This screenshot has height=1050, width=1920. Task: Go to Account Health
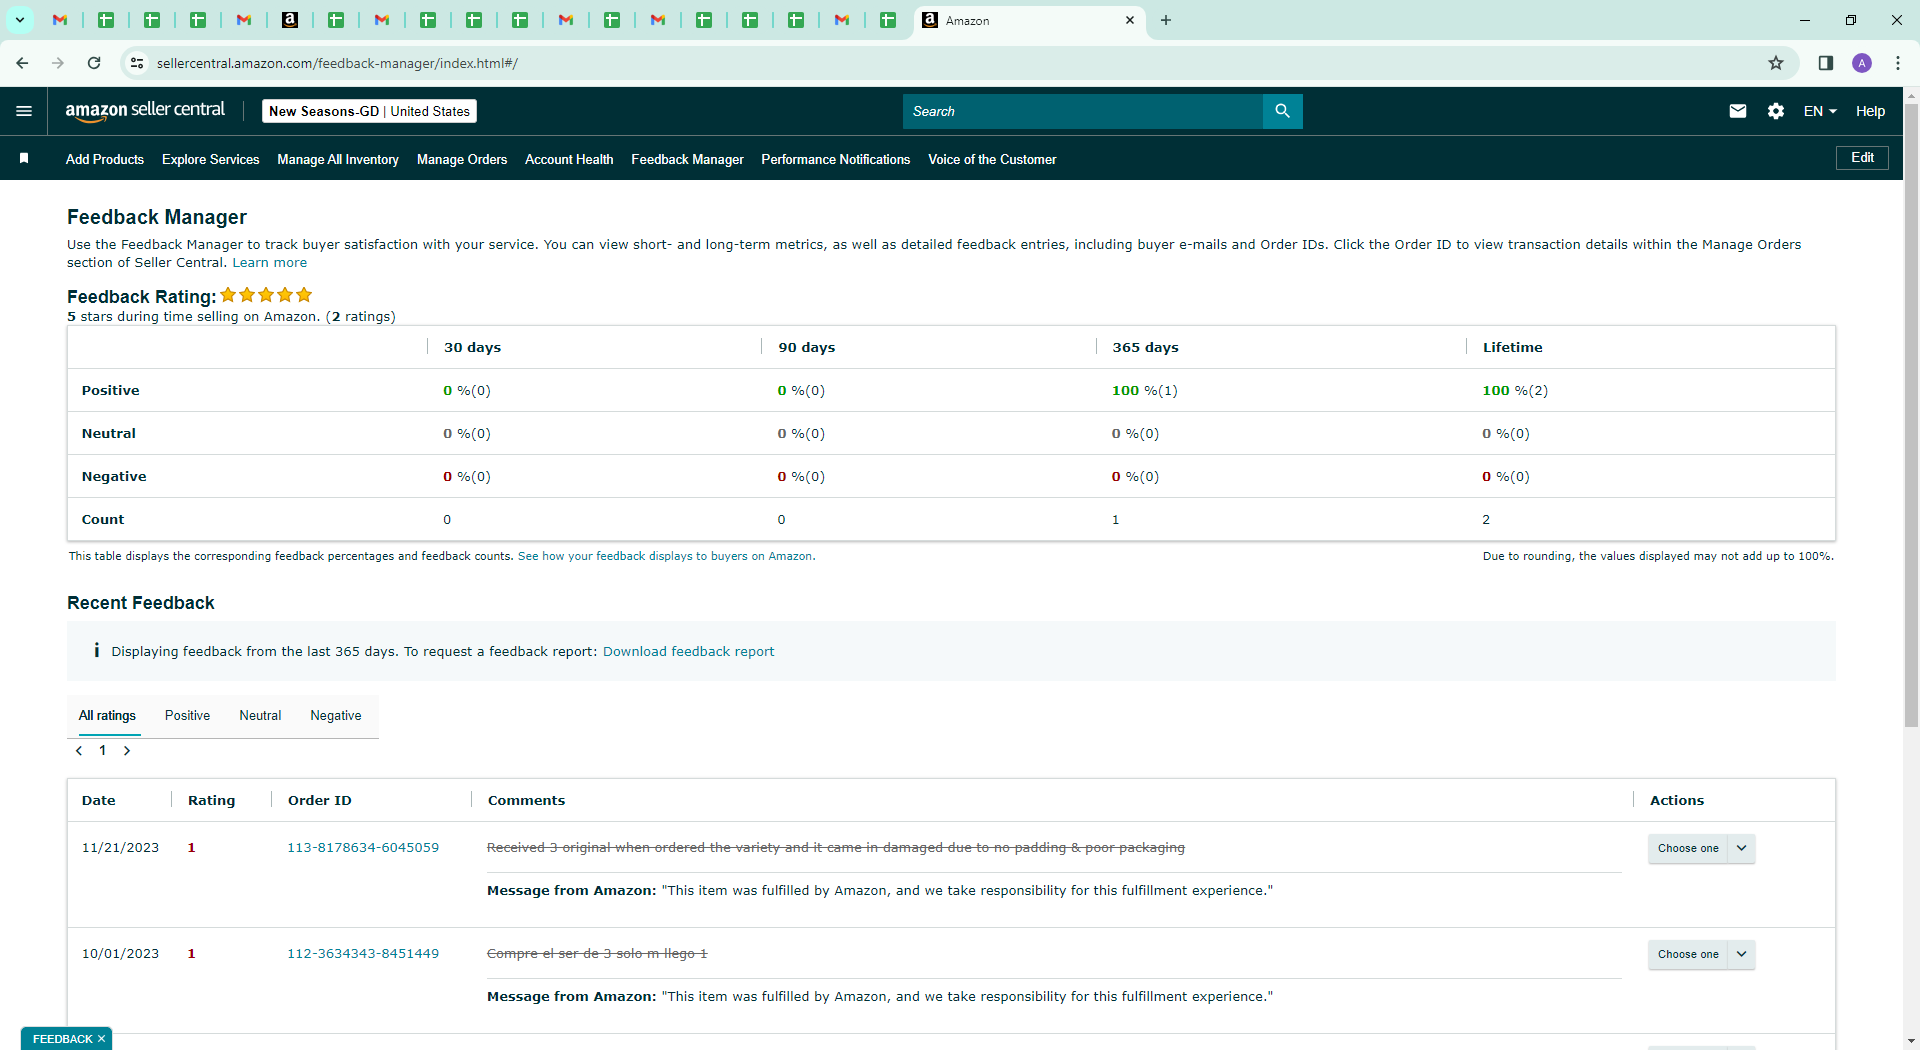click(569, 159)
